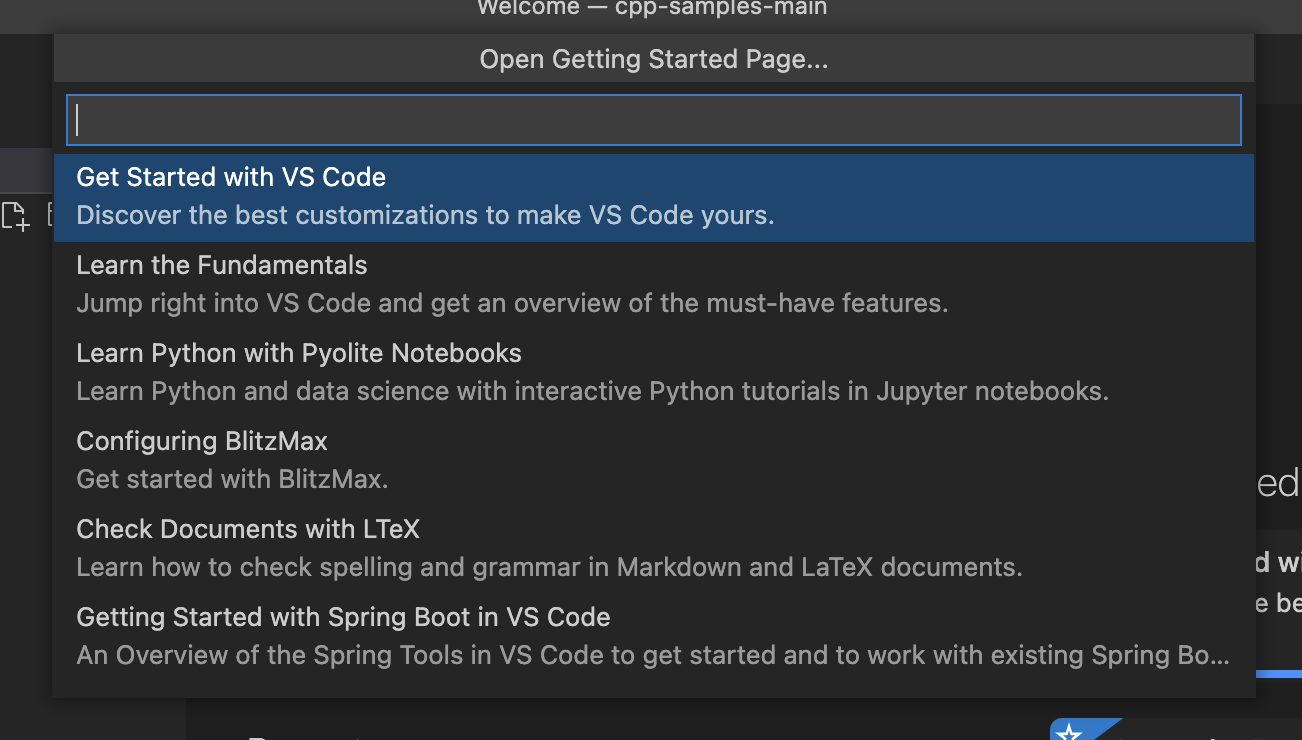1302x740 pixels.
Task: Click the "Open Getting Started Page..." header
Action: (x=653, y=58)
